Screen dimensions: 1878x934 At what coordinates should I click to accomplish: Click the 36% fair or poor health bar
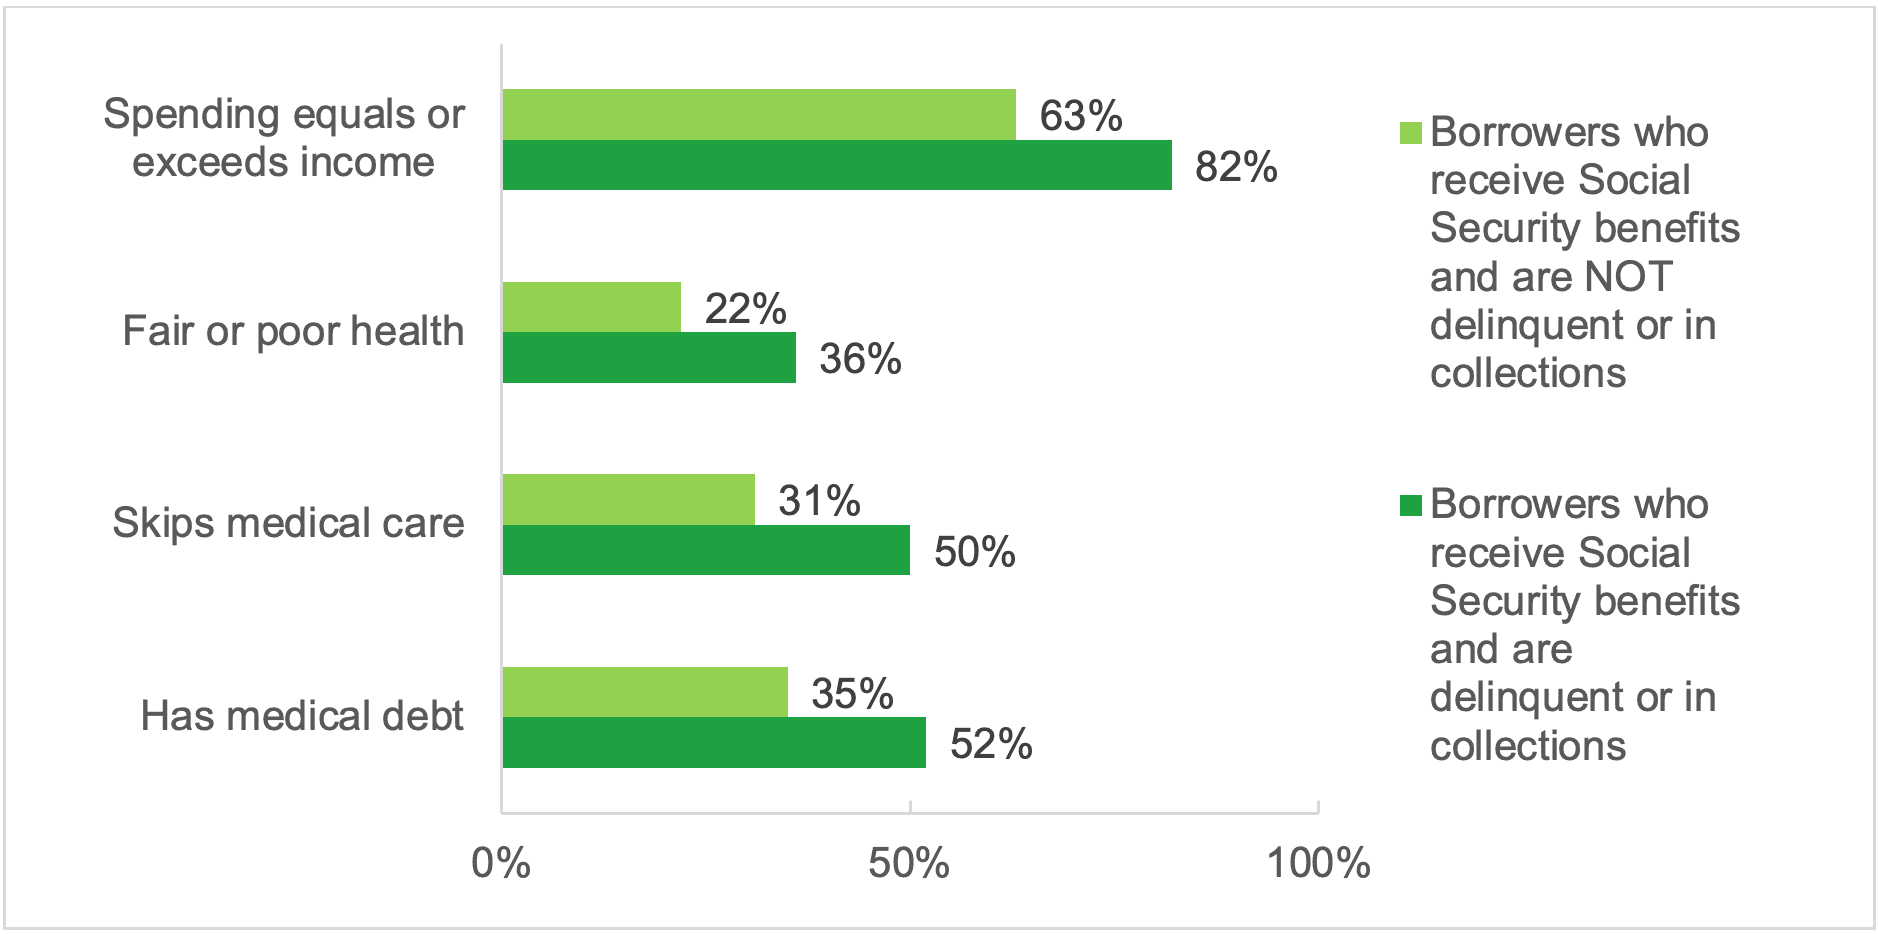(649, 358)
